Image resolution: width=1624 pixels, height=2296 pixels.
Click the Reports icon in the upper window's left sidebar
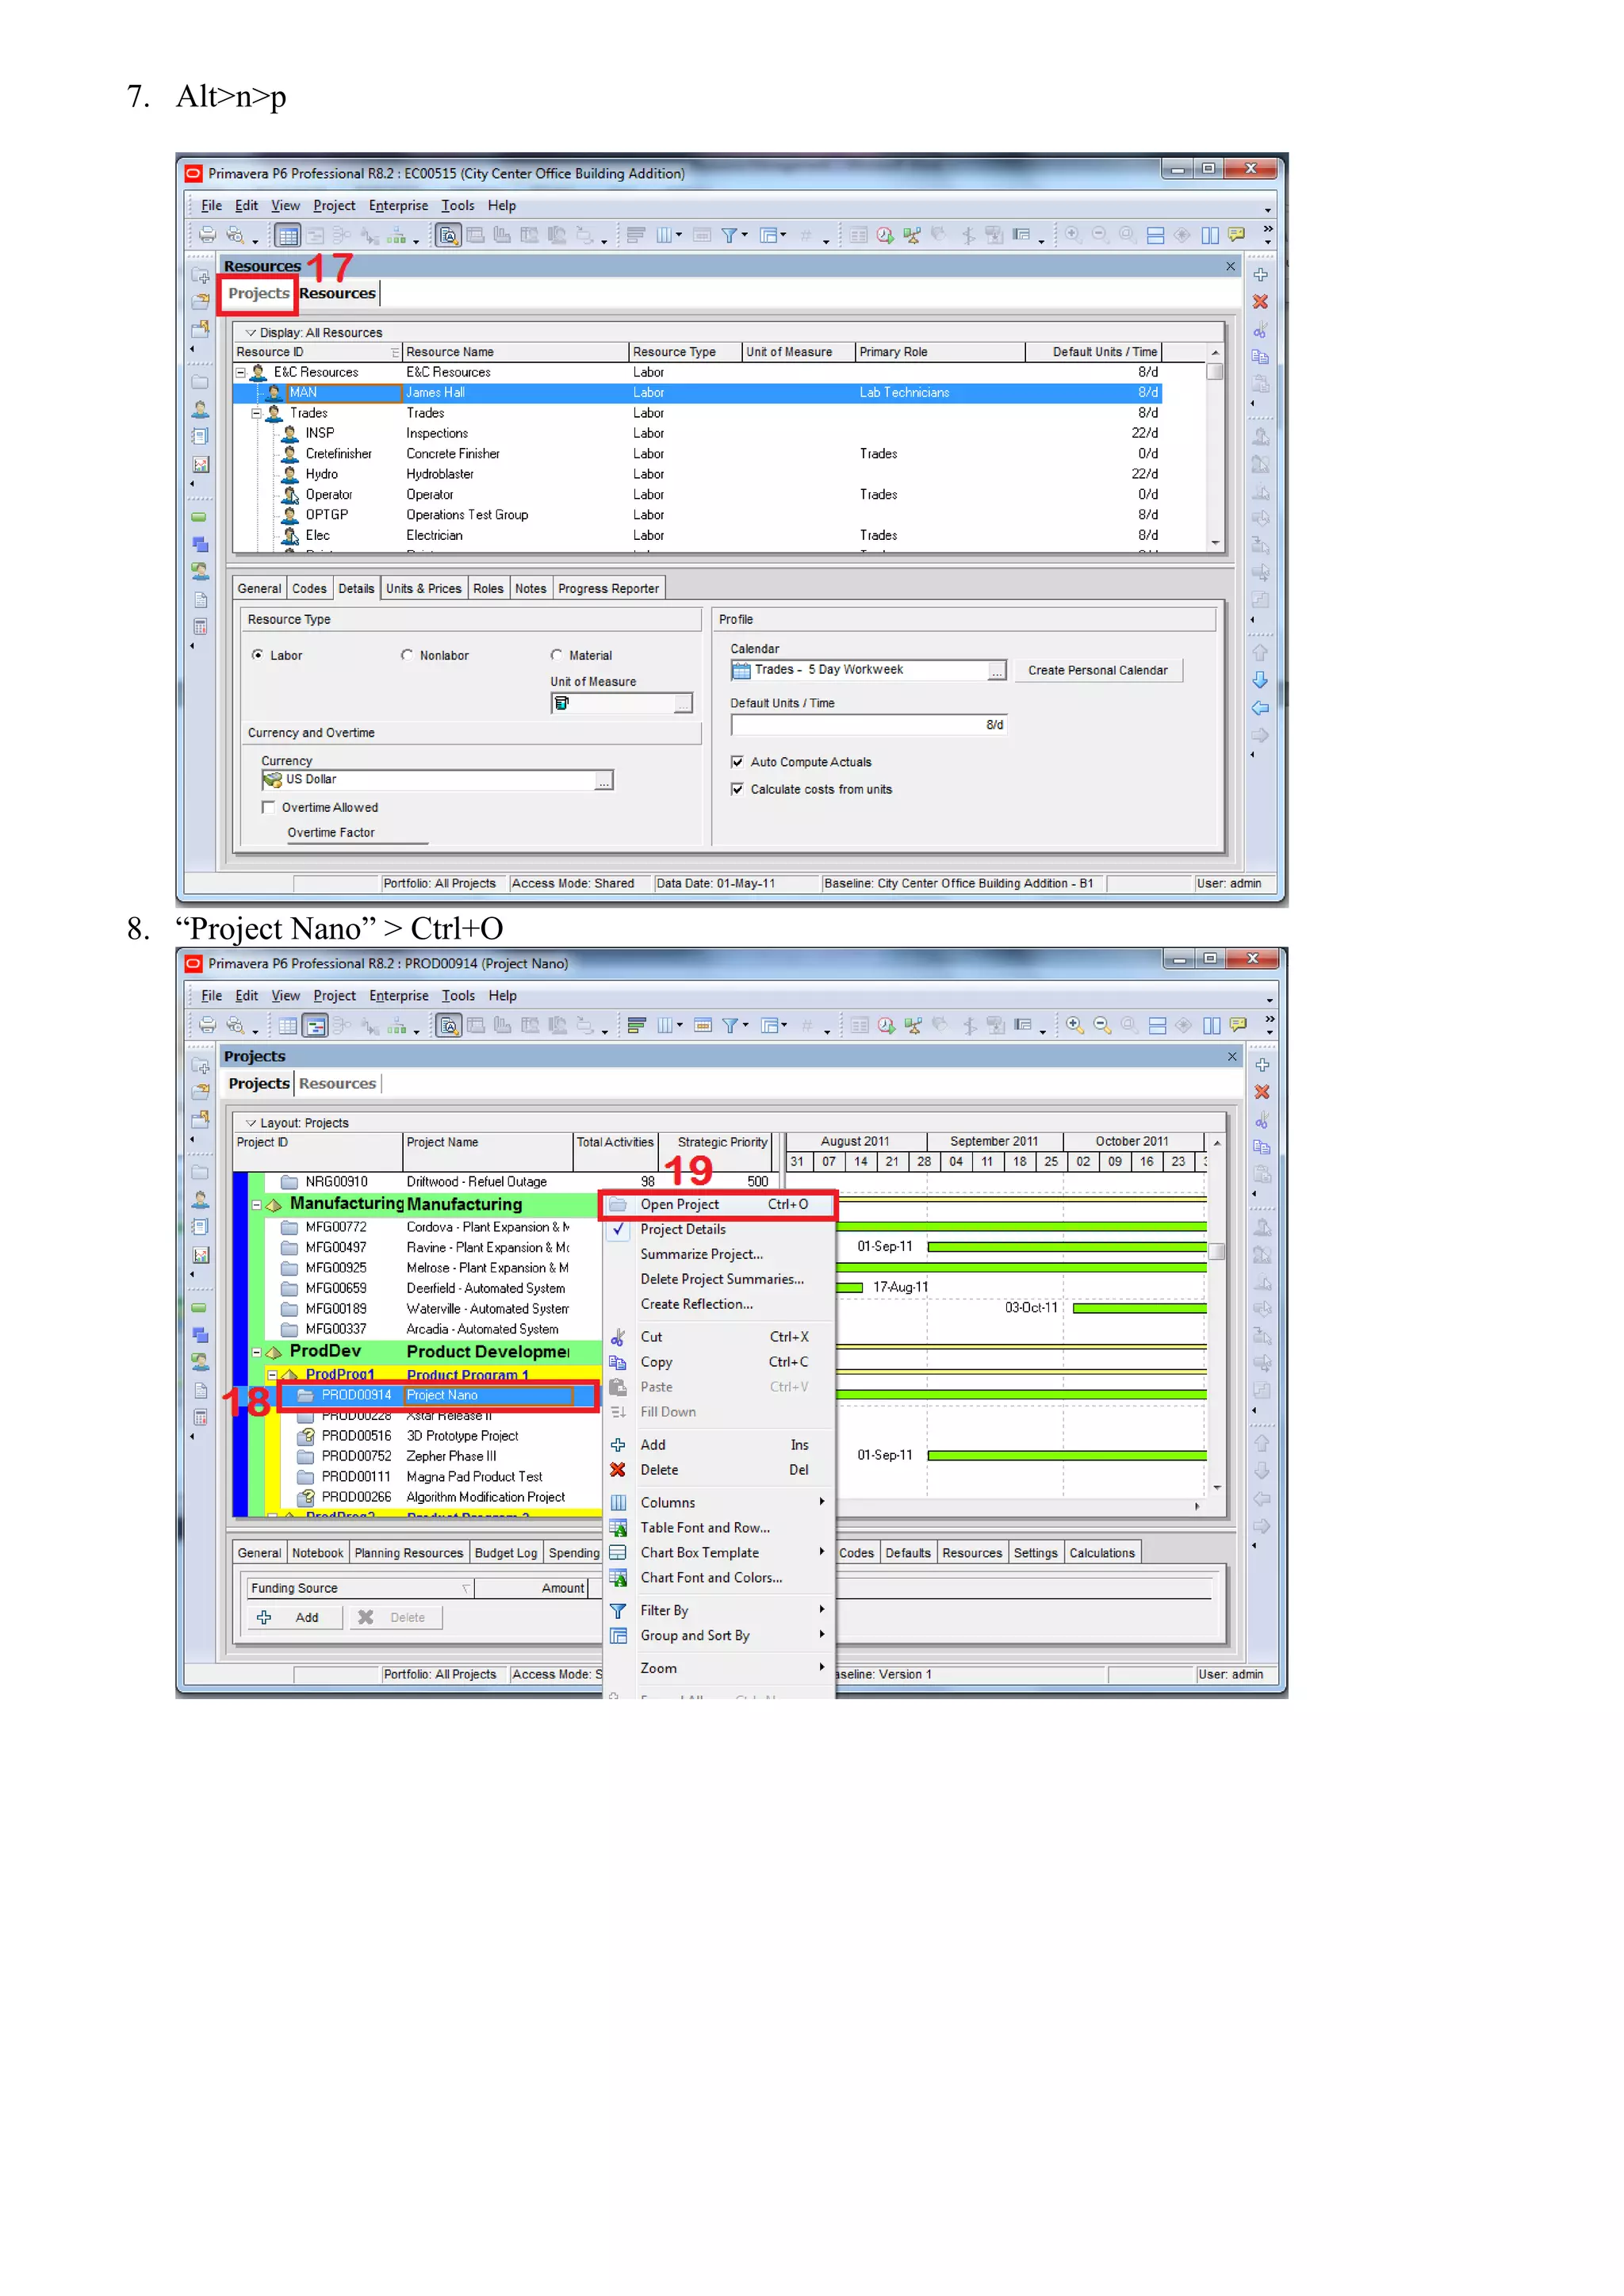coord(200,437)
